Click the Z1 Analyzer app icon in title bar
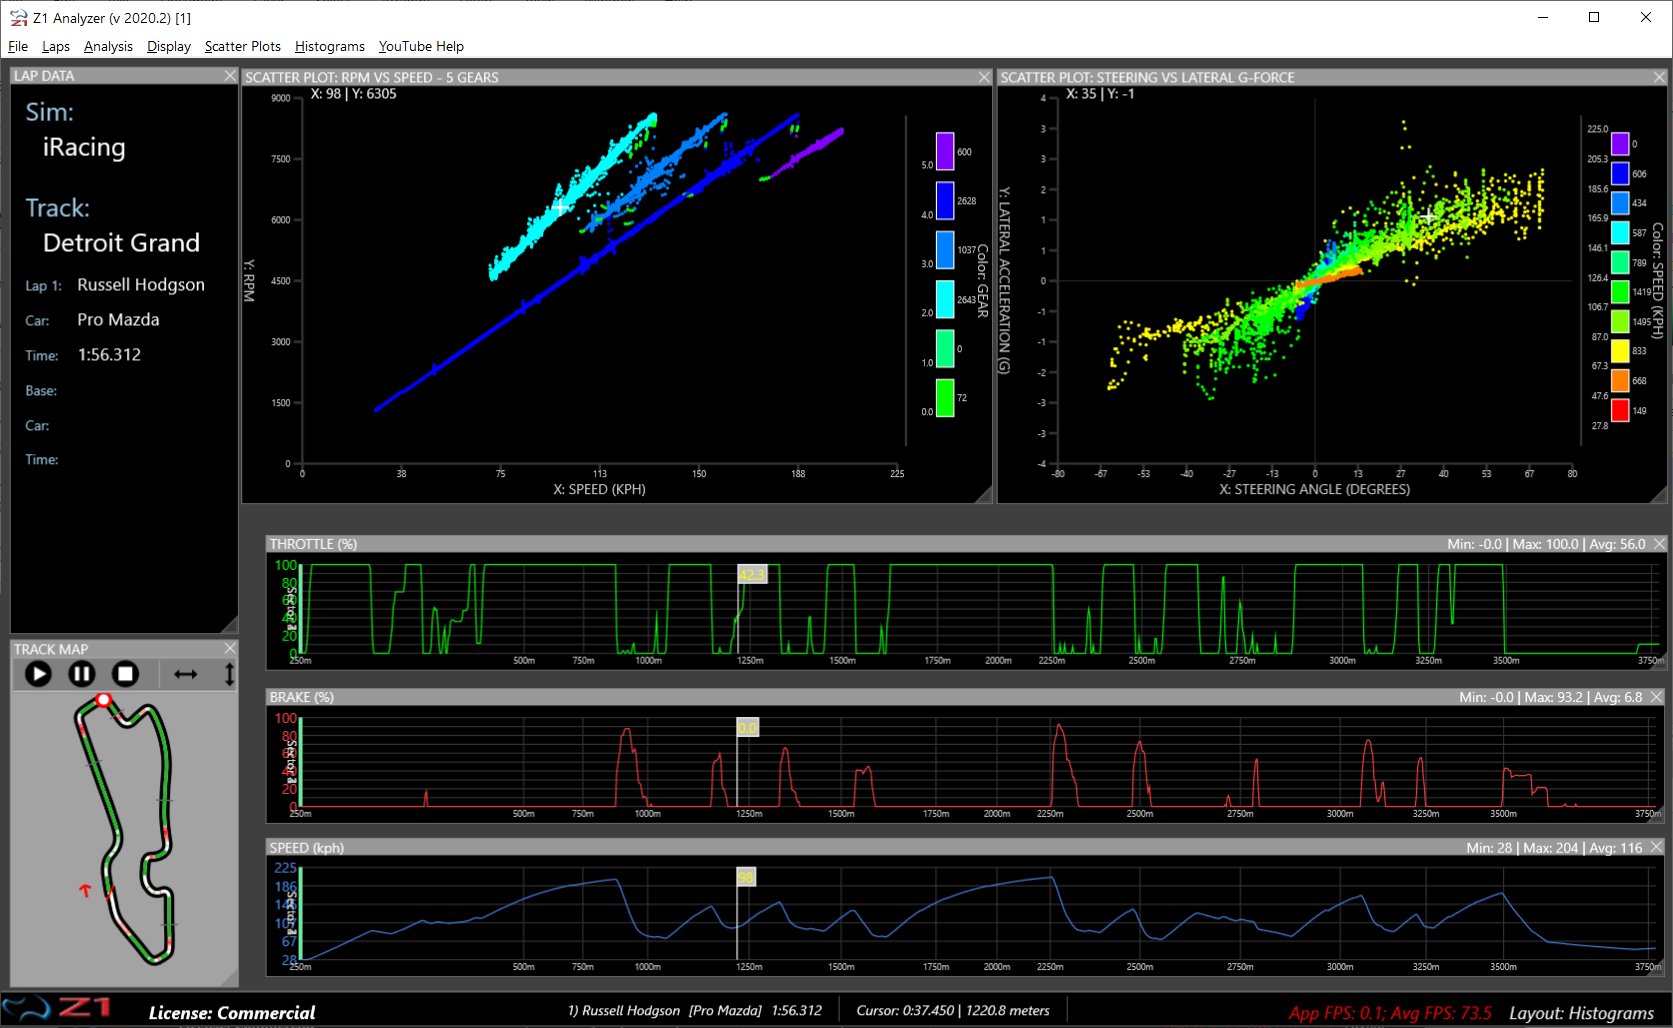 click(18, 18)
